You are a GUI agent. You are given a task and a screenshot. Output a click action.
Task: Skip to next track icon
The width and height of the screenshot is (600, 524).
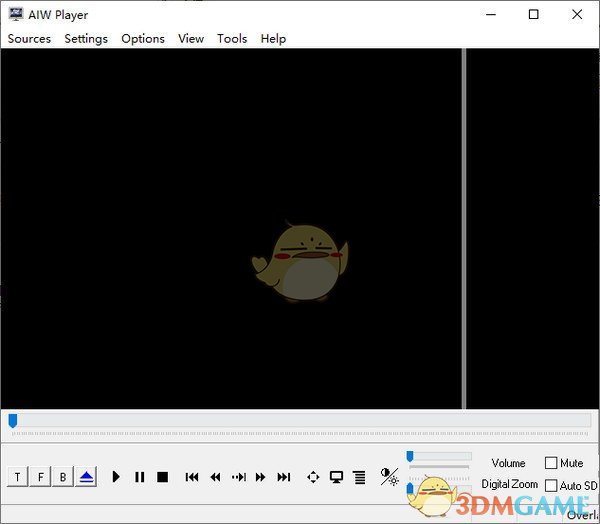(x=283, y=477)
